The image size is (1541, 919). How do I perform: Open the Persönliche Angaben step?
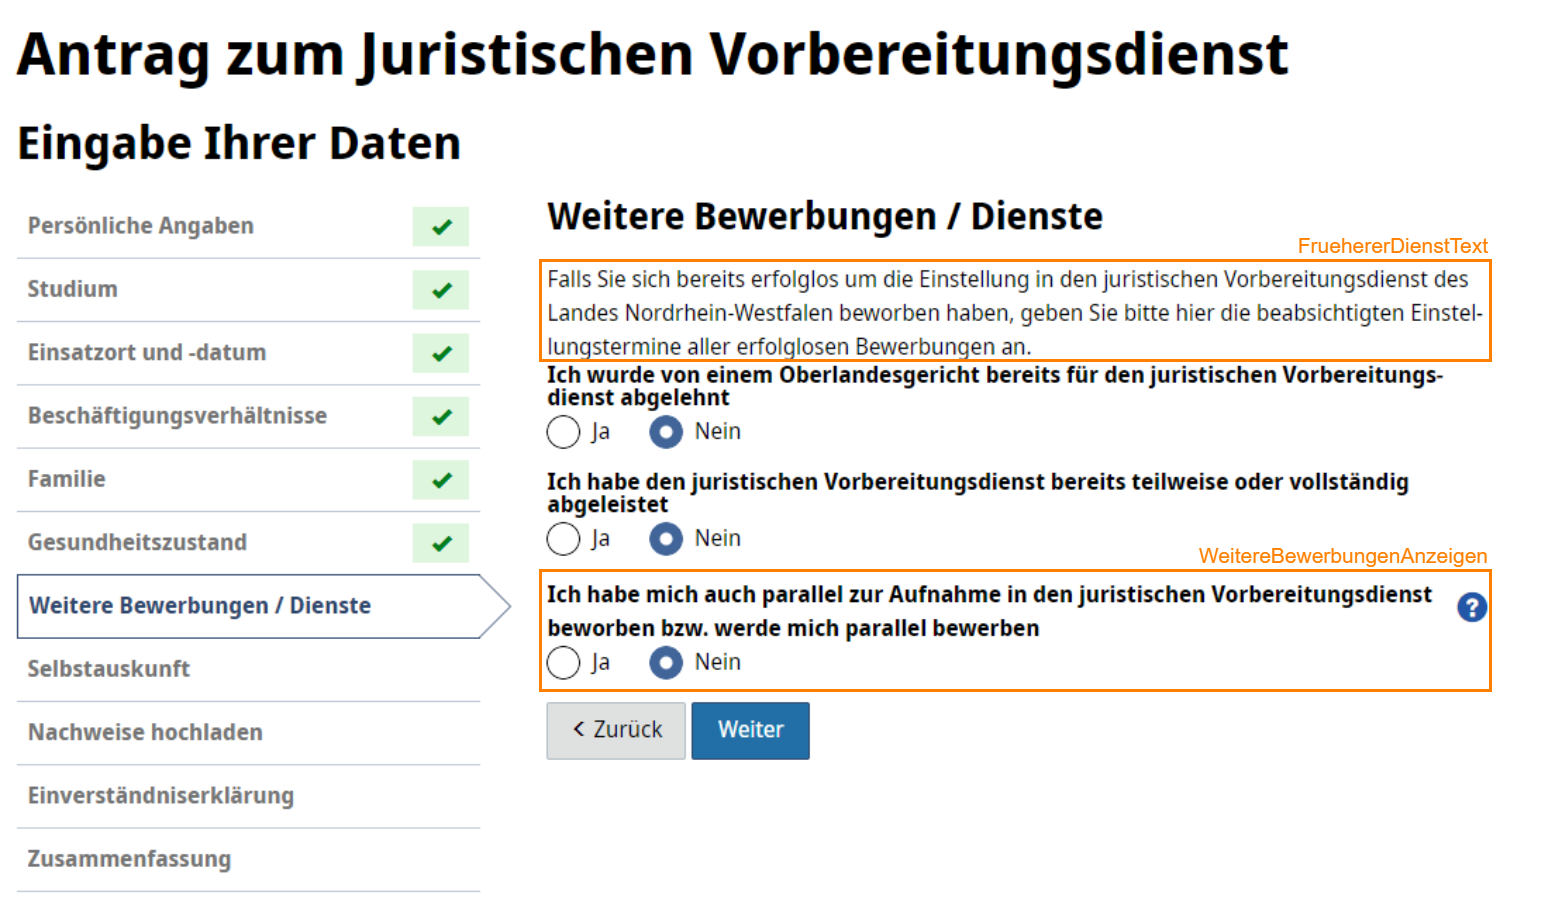click(248, 226)
